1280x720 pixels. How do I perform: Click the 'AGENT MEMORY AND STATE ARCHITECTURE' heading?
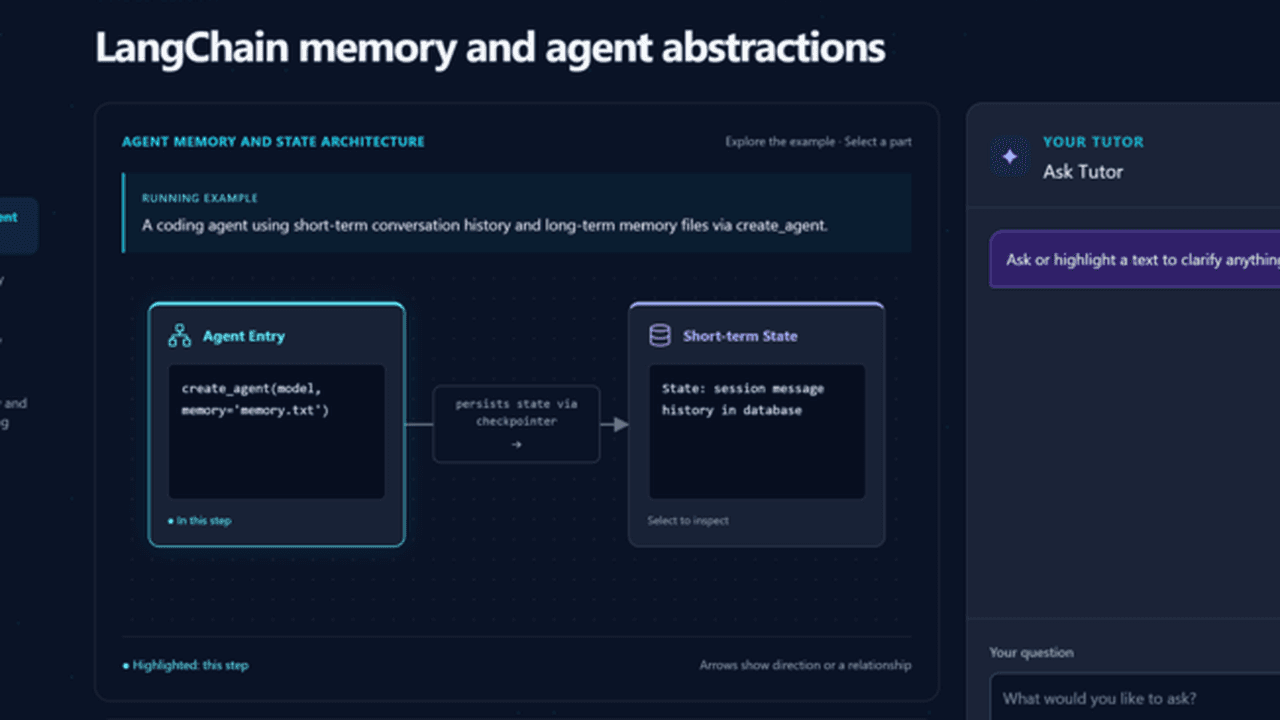[x=273, y=142]
